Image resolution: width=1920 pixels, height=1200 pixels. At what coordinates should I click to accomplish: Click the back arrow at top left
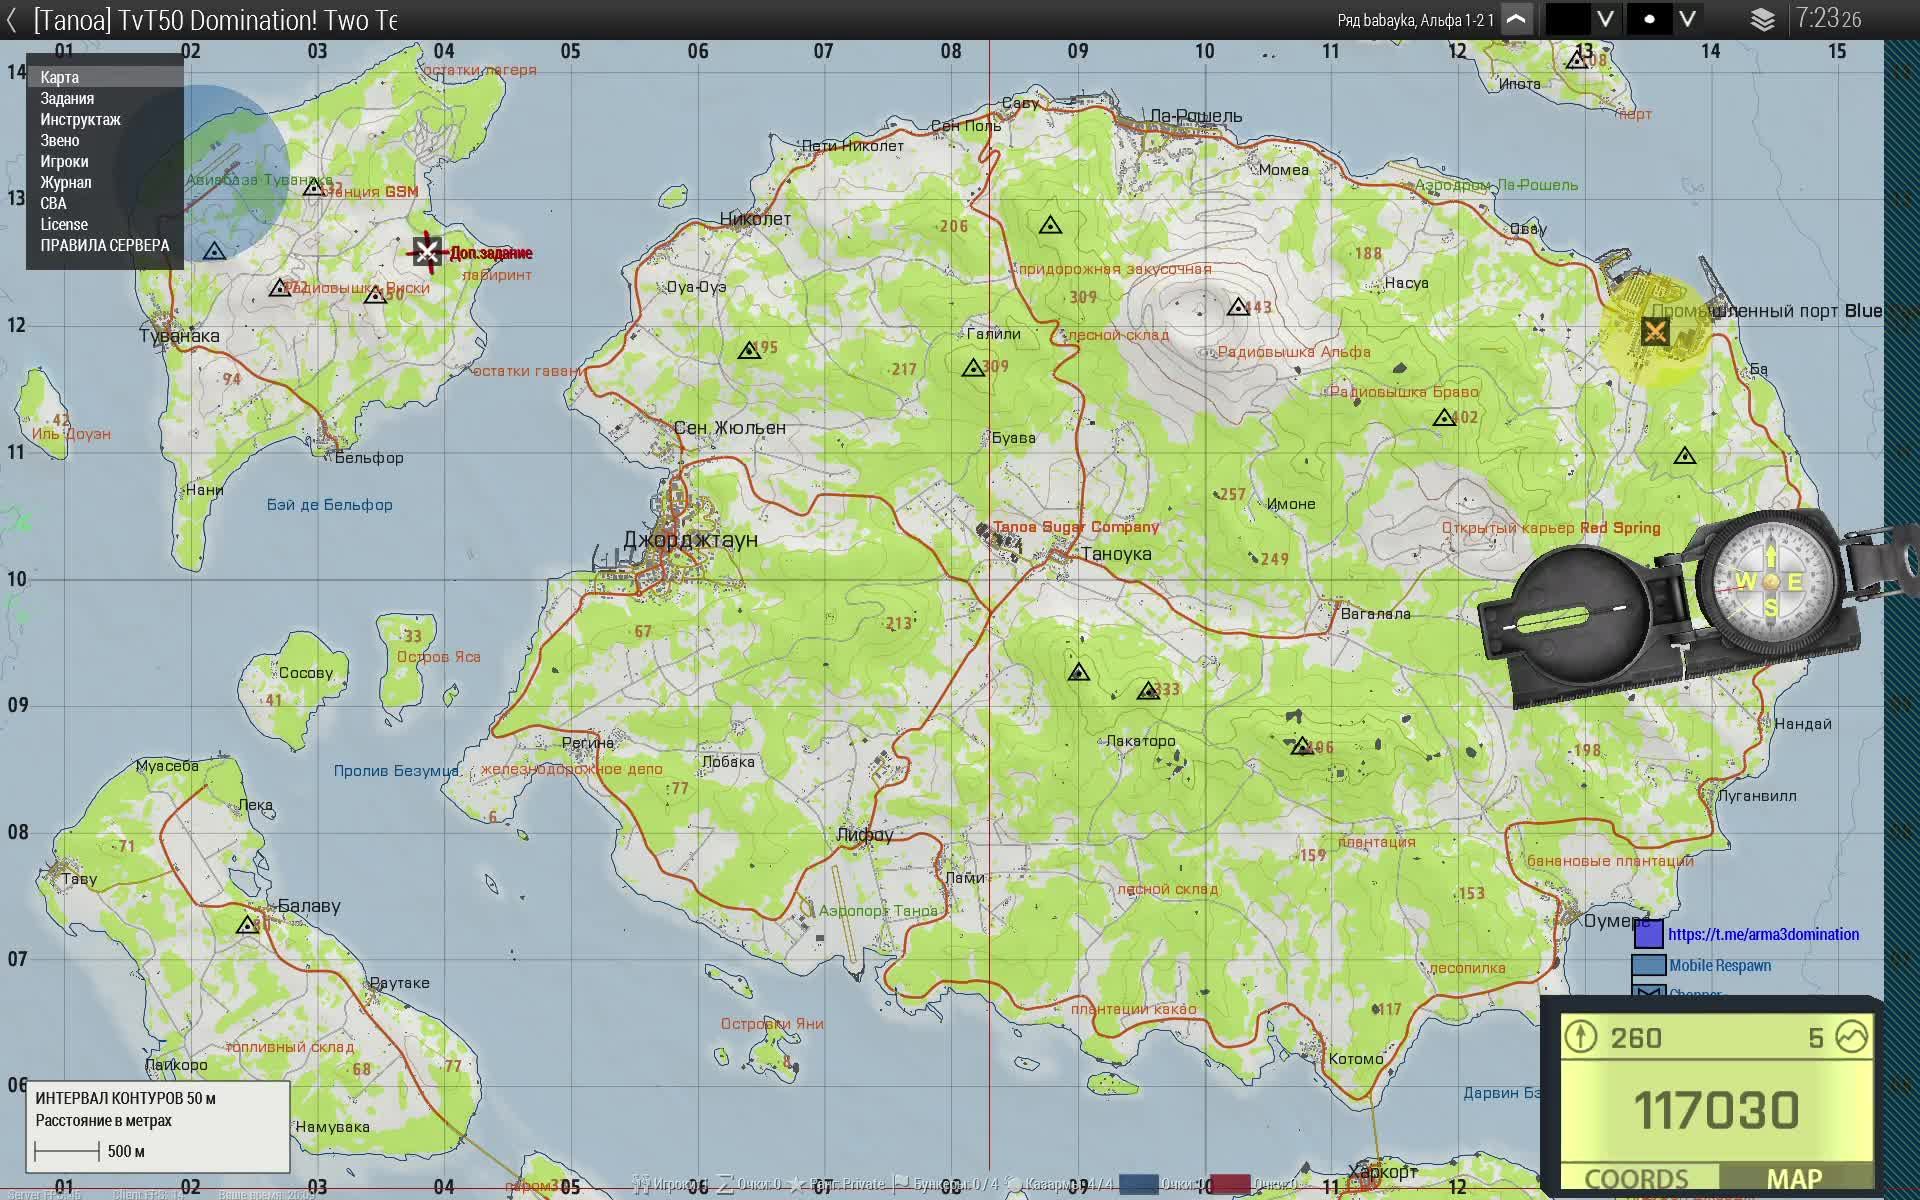click(x=11, y=19)
